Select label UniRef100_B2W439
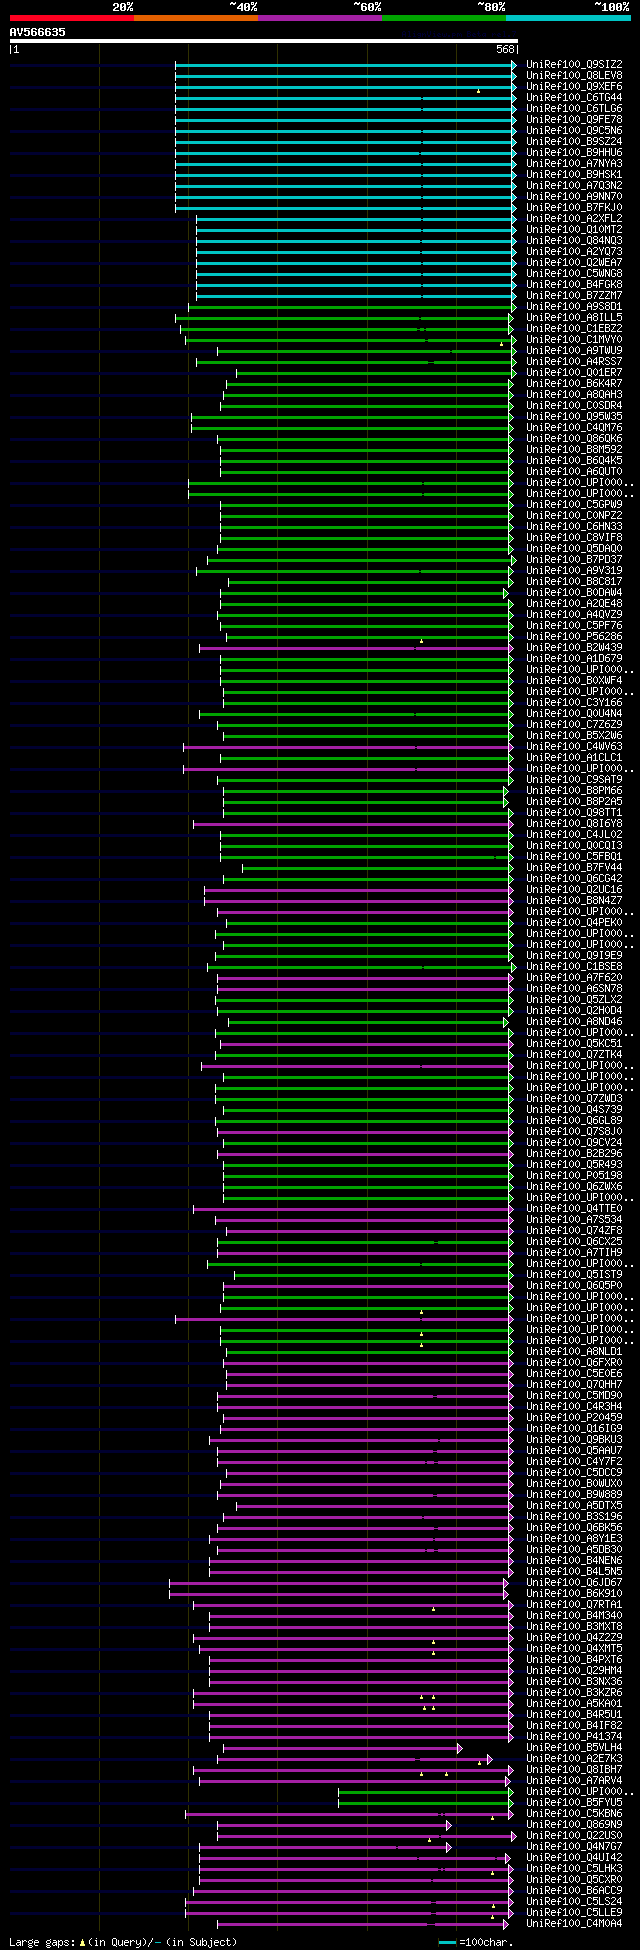The image size is (640, 1950). pyautogui.click(x=574, y=648)
